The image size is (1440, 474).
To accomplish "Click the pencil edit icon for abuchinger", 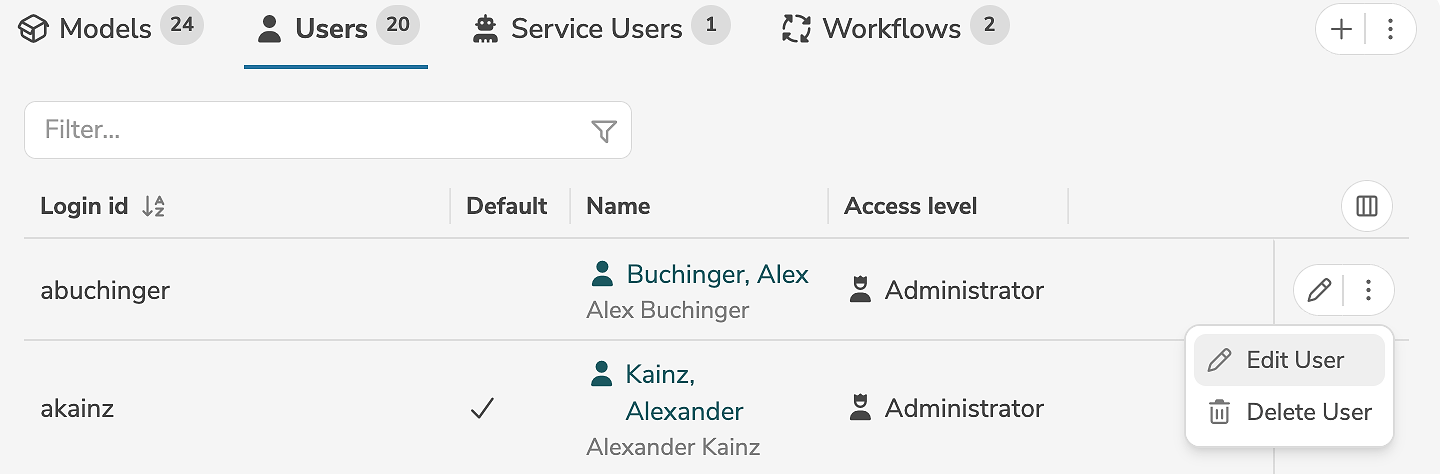I will coord(1319,291).
